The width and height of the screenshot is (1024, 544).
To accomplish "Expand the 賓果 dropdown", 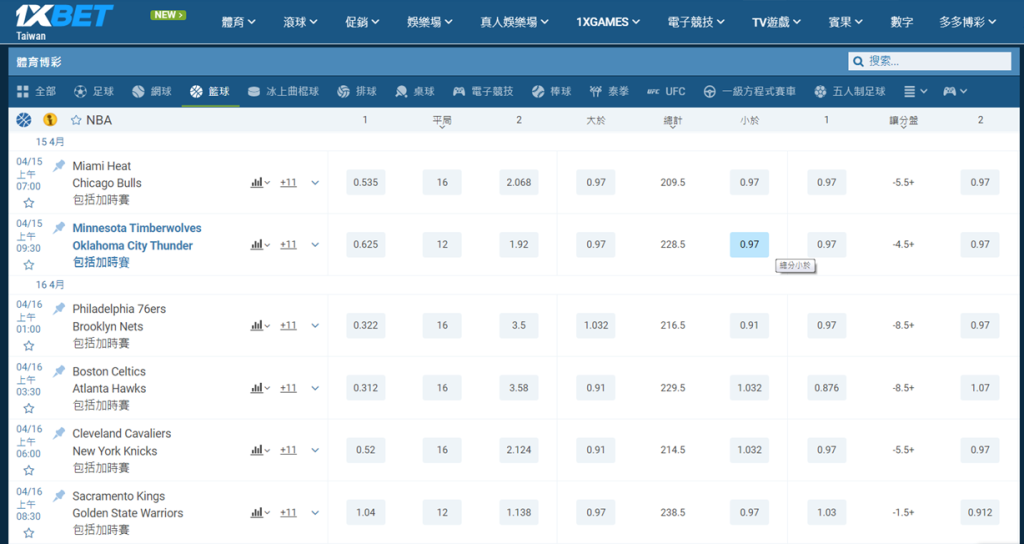I will click(846, 22).
